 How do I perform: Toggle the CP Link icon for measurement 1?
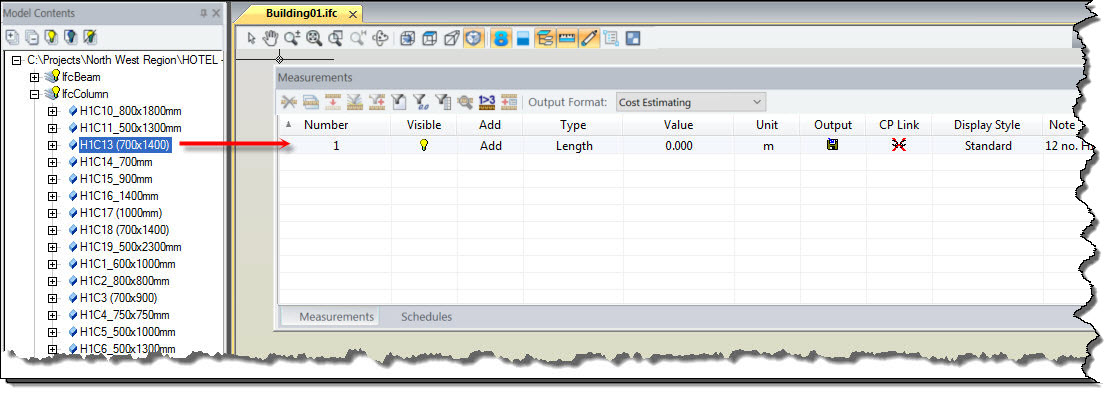tap(899, 146)
